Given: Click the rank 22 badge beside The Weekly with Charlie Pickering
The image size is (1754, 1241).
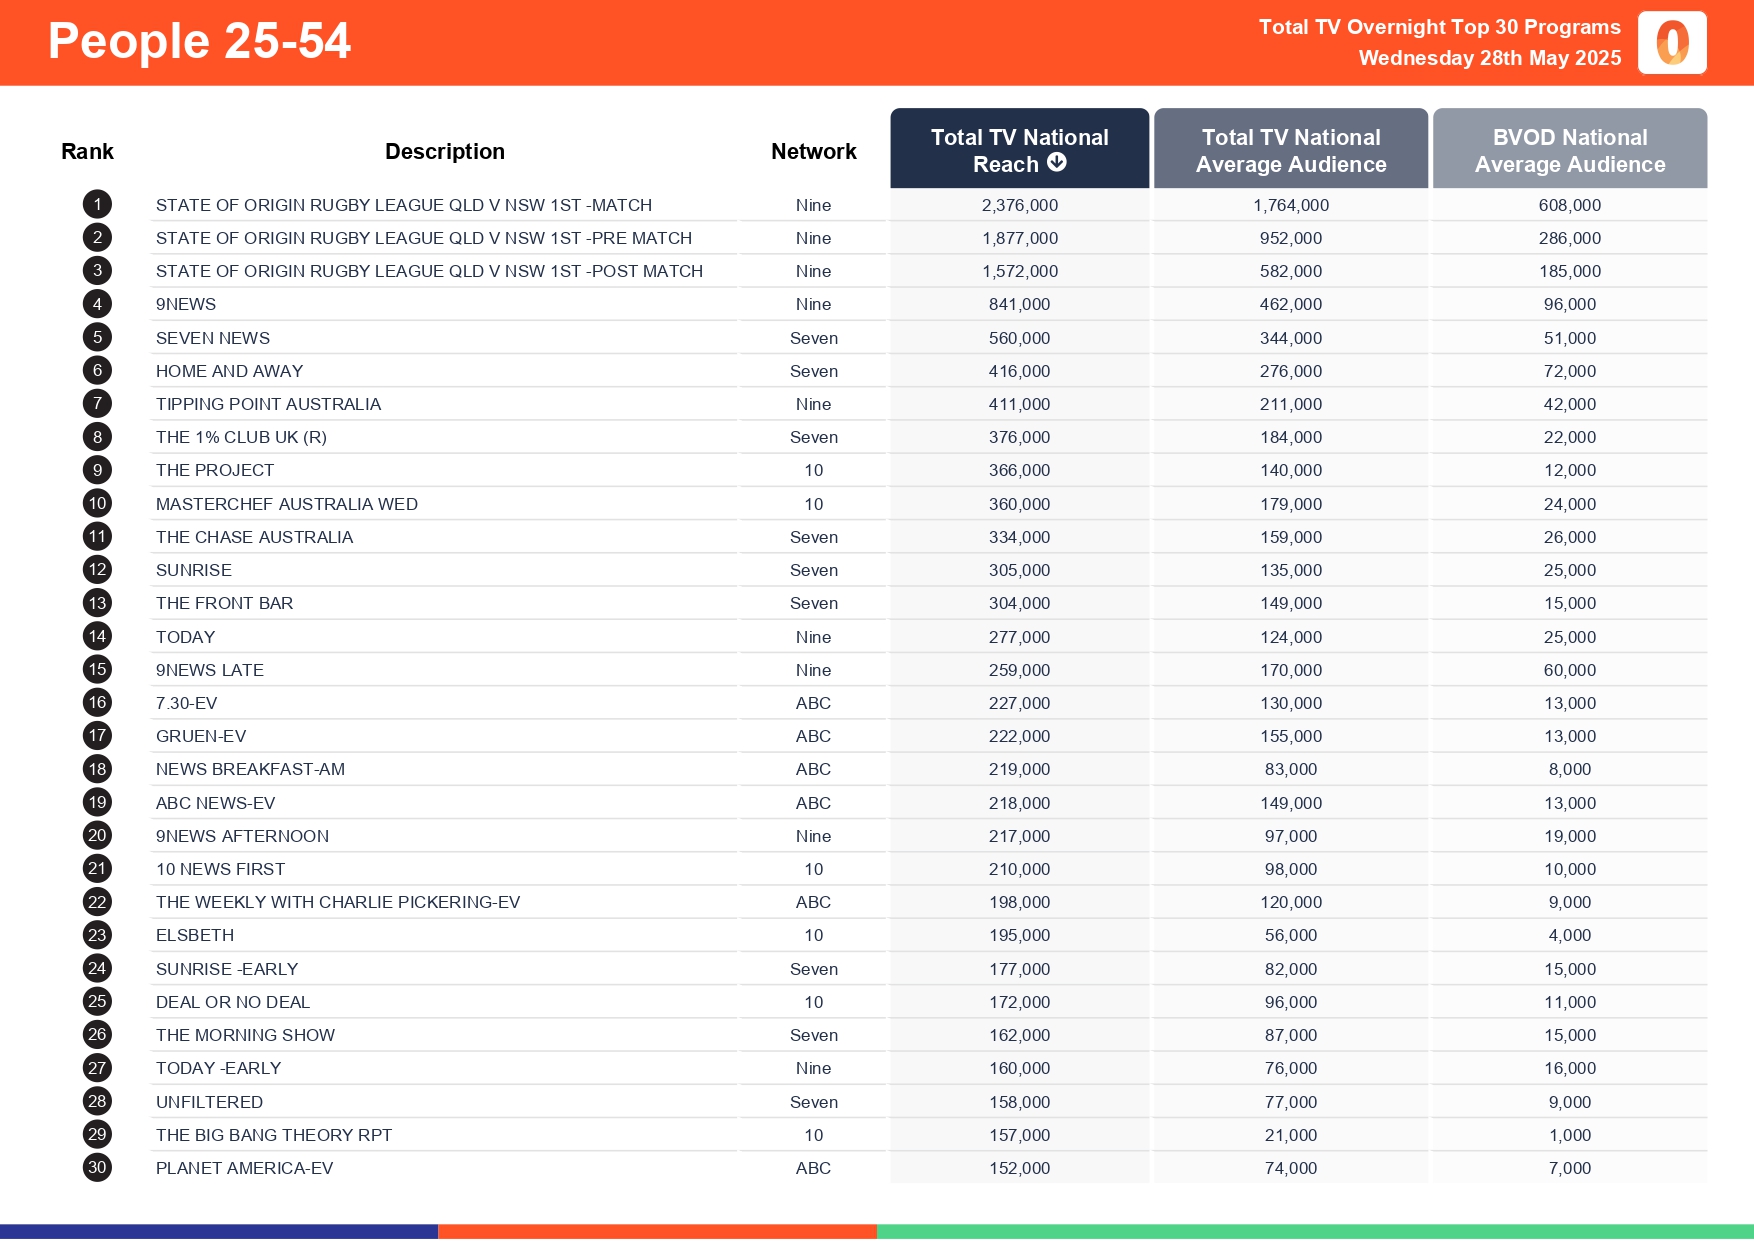Looking at the screenshot, I should point(97,901).
